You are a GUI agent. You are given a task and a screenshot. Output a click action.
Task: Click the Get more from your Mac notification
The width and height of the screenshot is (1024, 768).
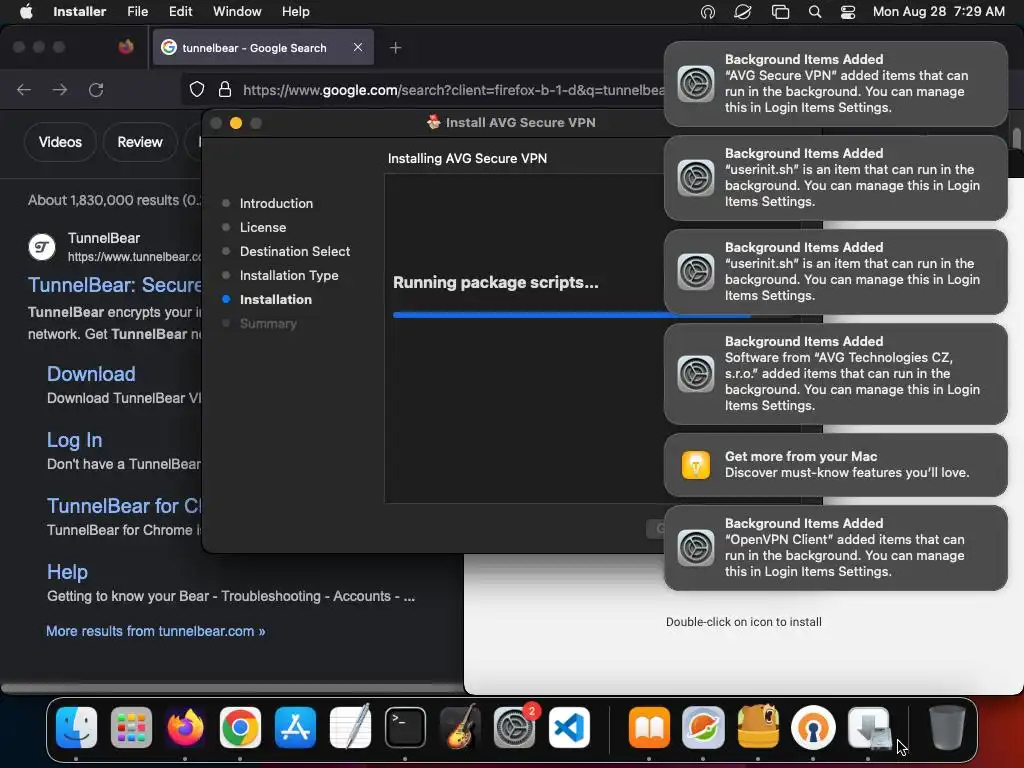coord(835,465)
